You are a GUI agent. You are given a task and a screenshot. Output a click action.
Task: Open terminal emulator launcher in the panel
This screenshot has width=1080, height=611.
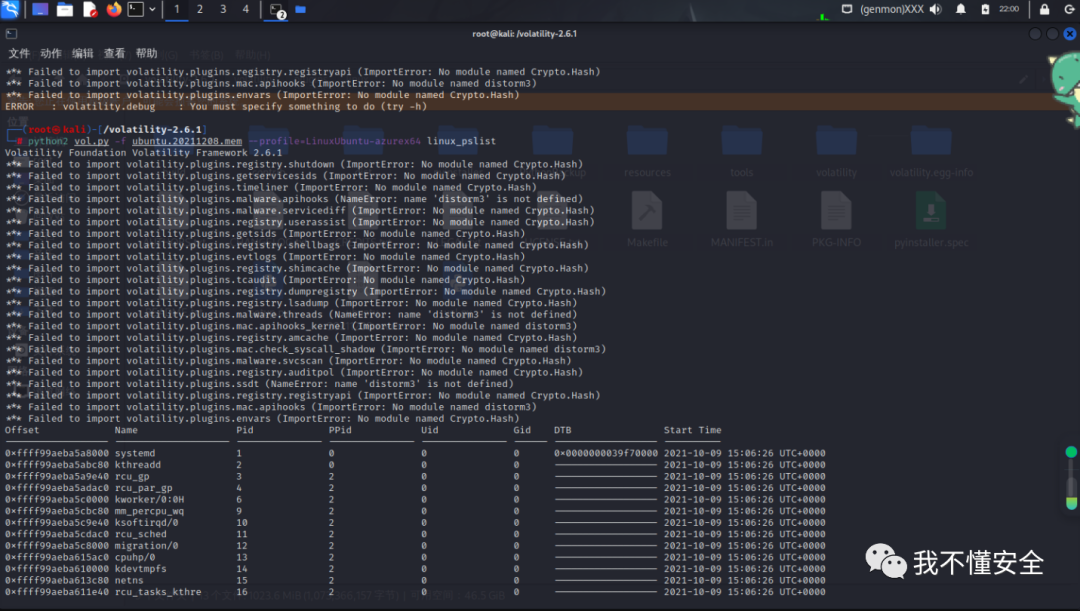coord(136,9)
